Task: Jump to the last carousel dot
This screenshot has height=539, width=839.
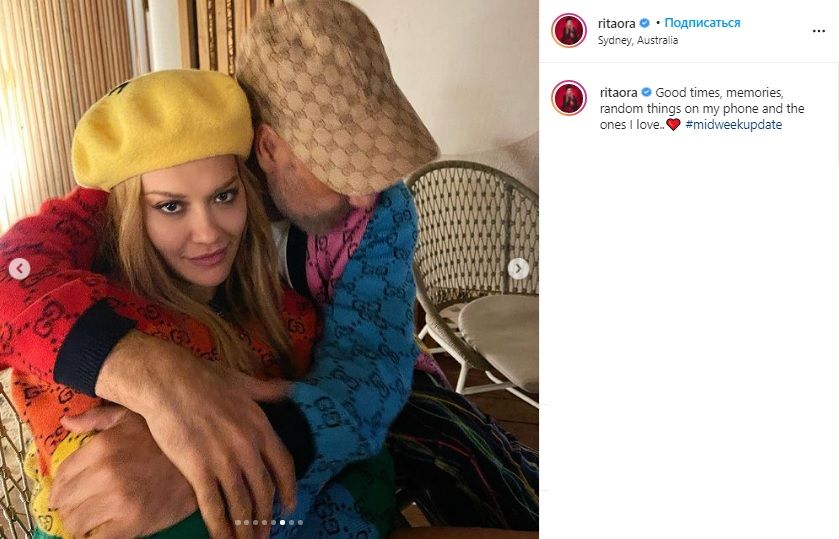Action: coord(300,522)
